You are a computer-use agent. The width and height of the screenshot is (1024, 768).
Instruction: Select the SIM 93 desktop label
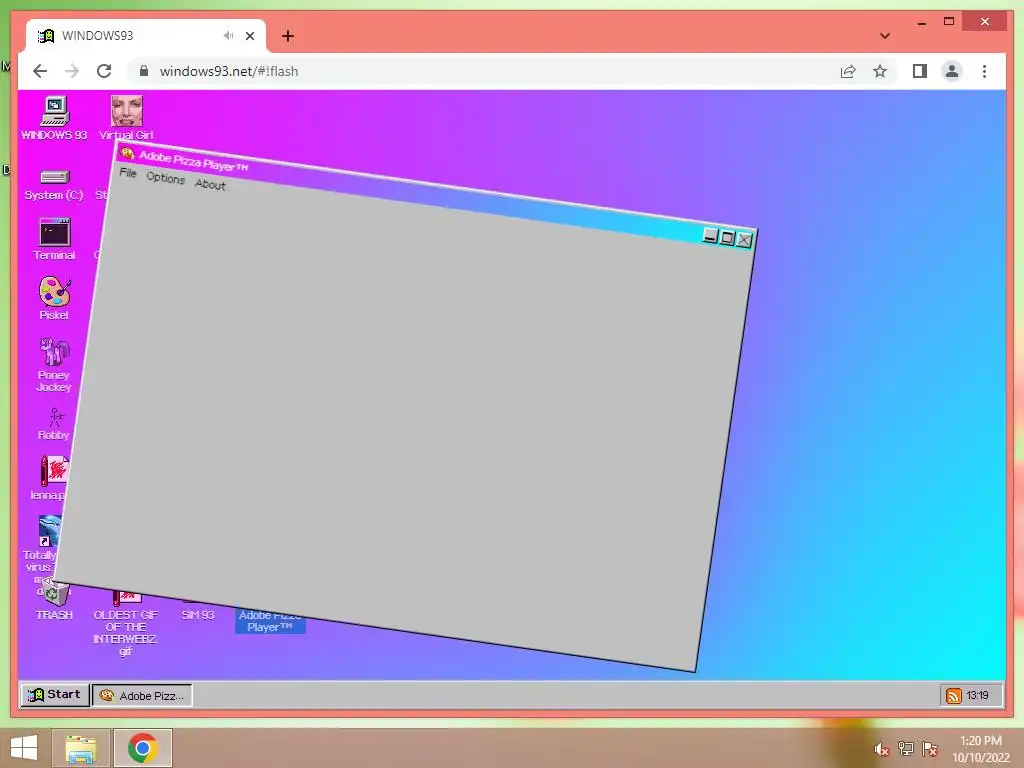click(197, 615)
